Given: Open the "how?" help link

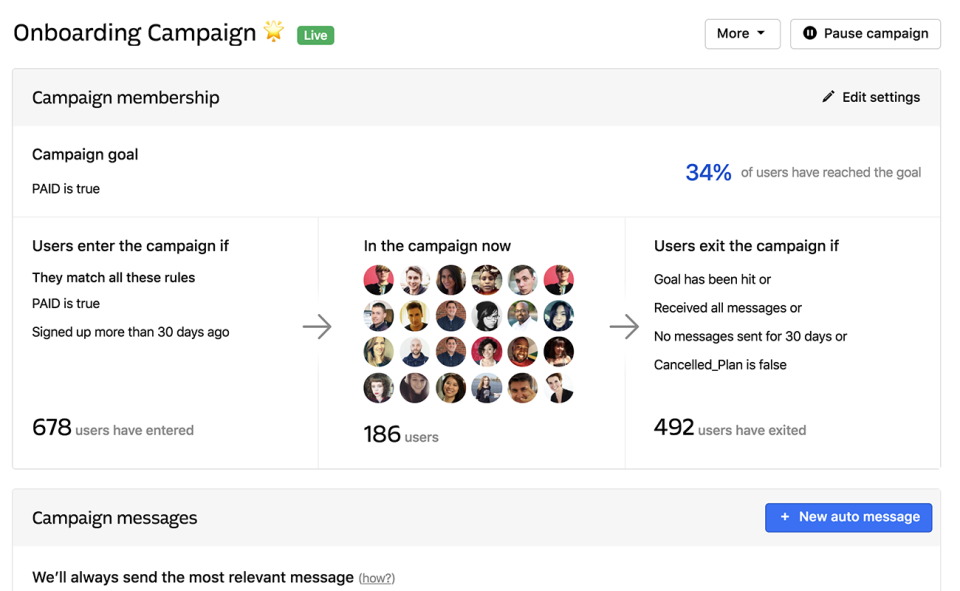Looking at the screenshot, I should coord(377,578).
